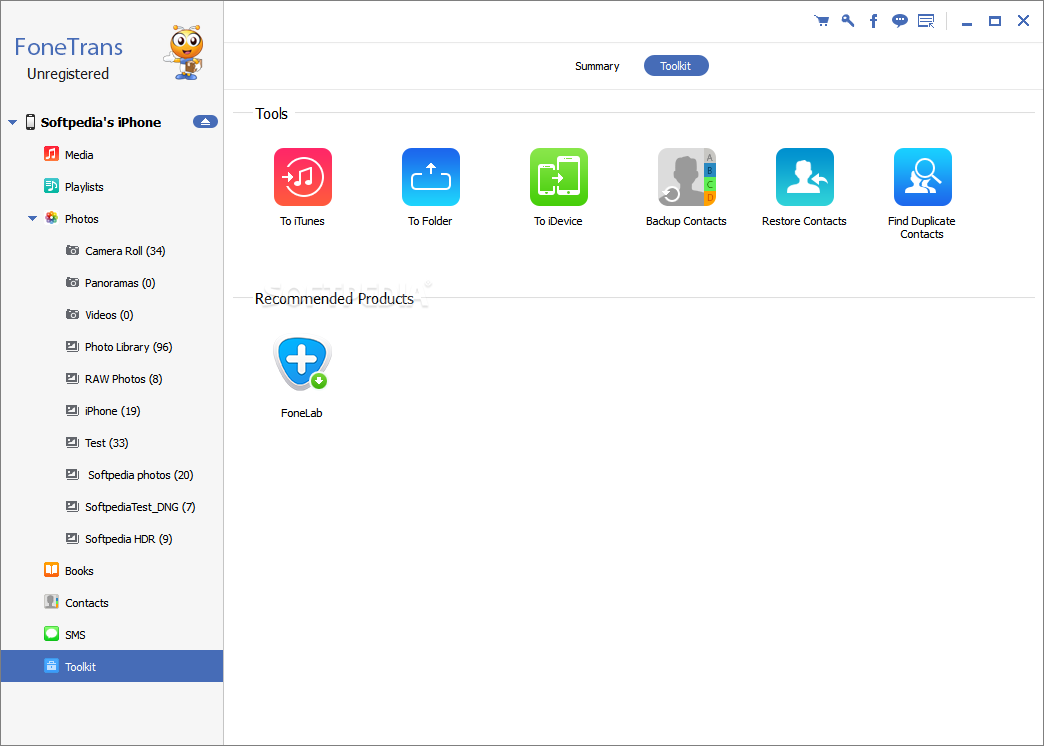Screen dimensions: 1044x746
Task: Visit Facebook page via f icon
Action: (874, 21)
